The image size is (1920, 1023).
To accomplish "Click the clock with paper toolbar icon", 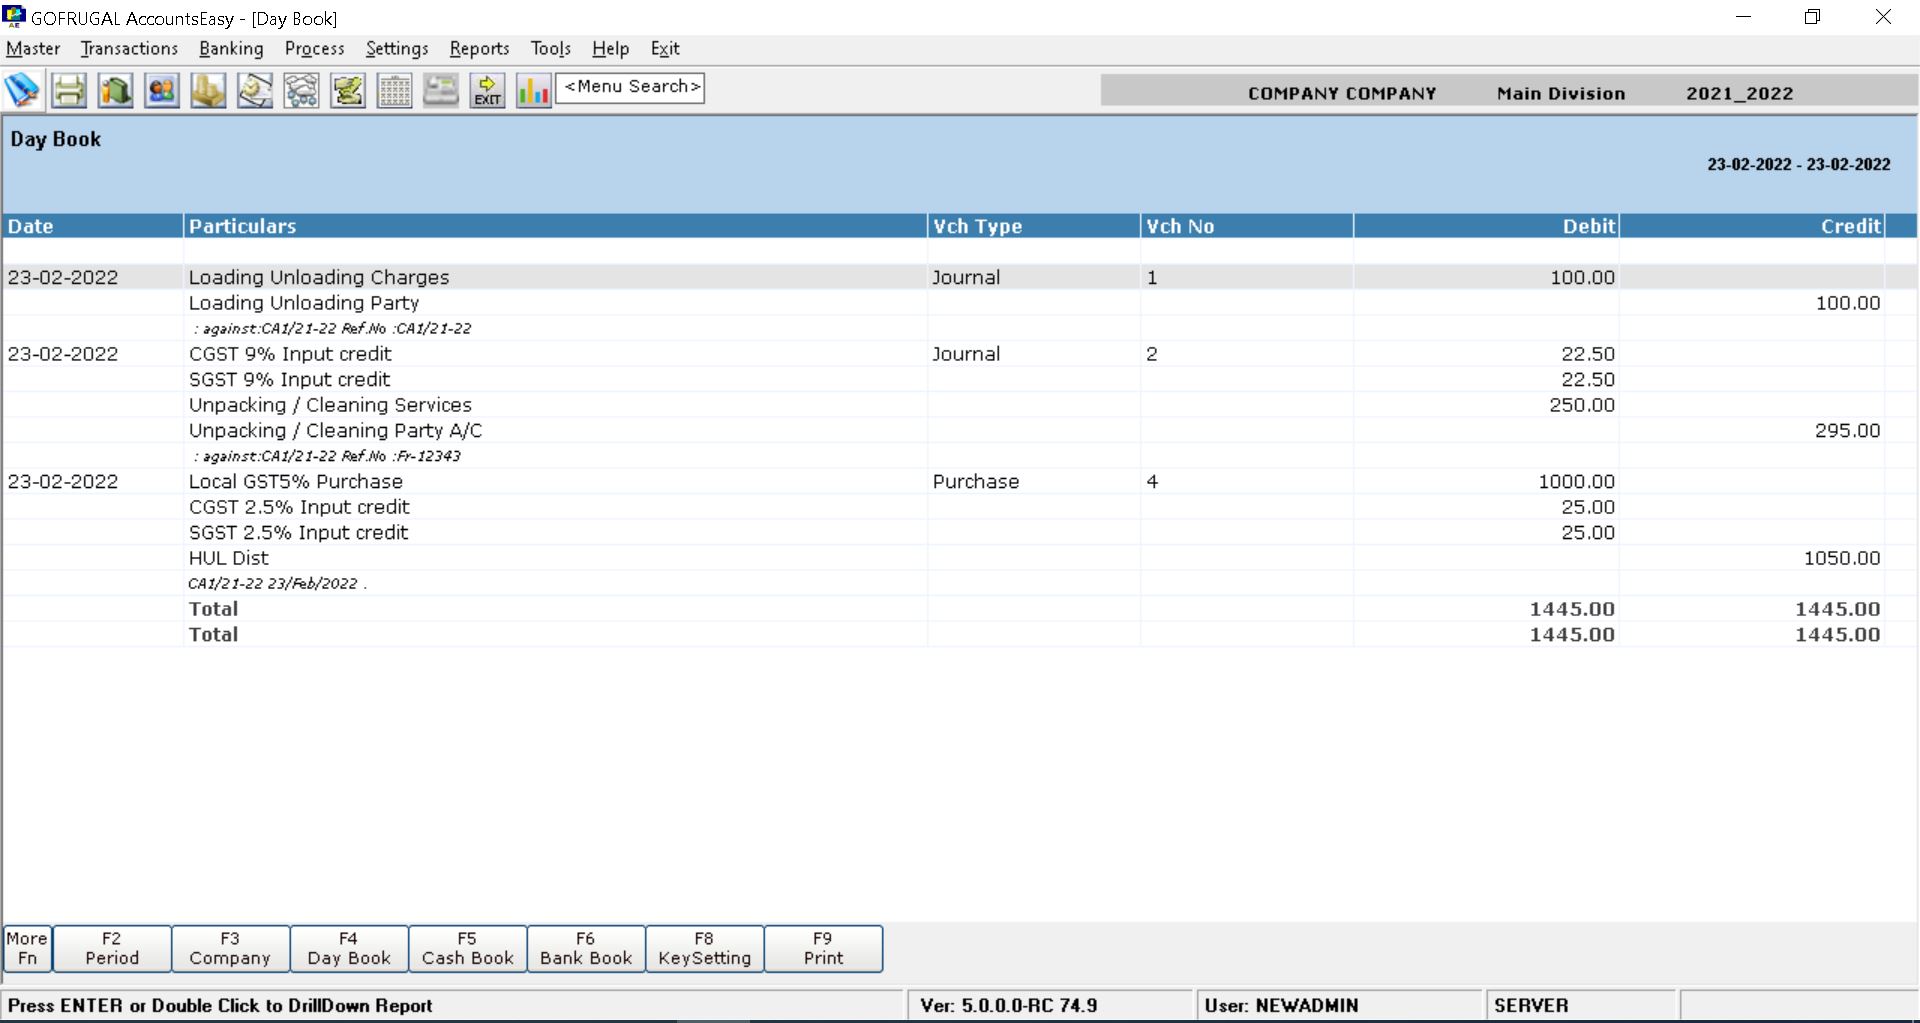I will click(x=255, y=90).
